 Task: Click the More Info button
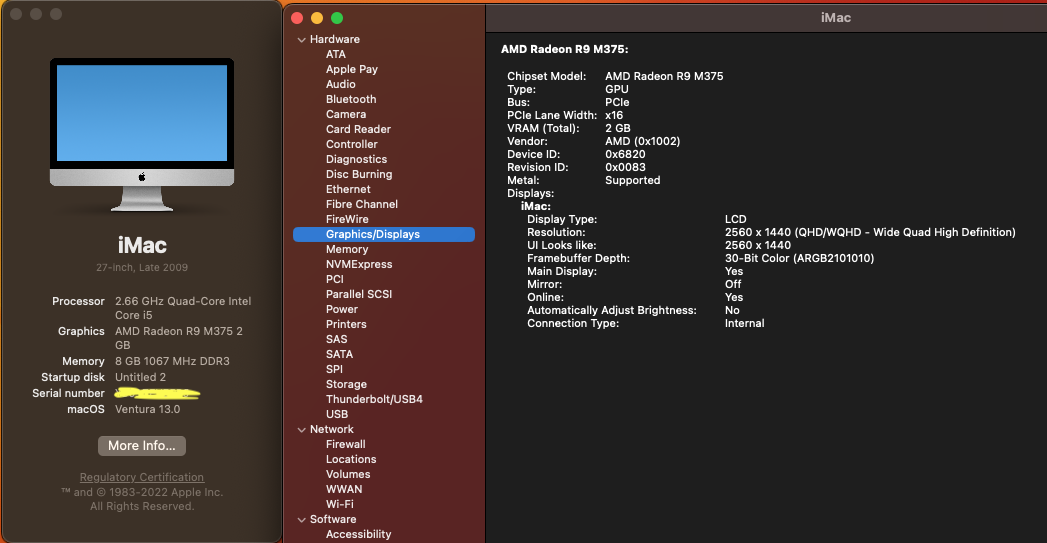coord(141,446)
